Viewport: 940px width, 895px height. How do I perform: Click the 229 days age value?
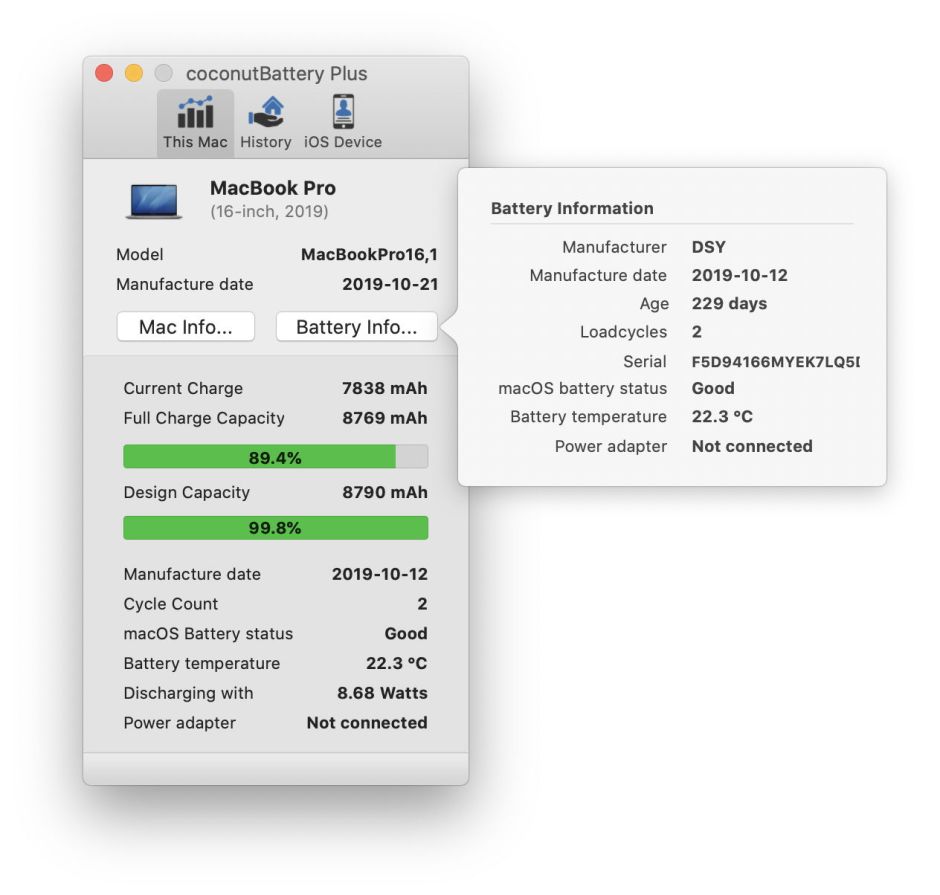coord(729,304)
